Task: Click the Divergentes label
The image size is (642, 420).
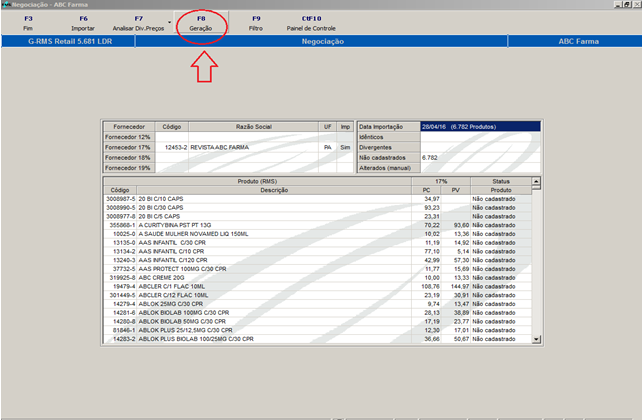Action: click(x=389, y=147)
